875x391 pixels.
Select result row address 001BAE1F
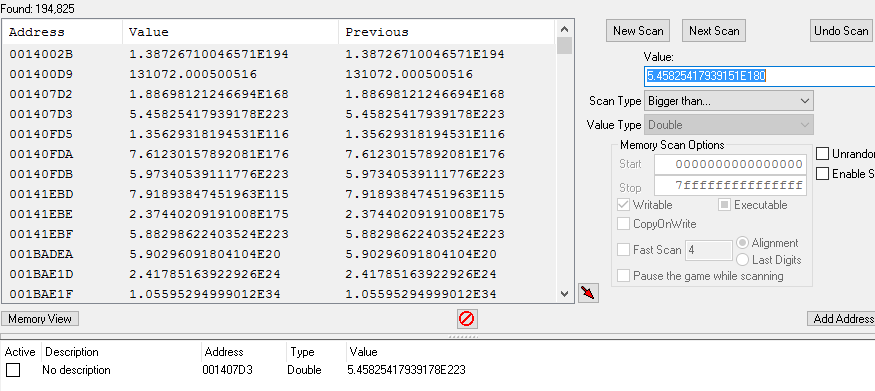(x=41, y=294)
